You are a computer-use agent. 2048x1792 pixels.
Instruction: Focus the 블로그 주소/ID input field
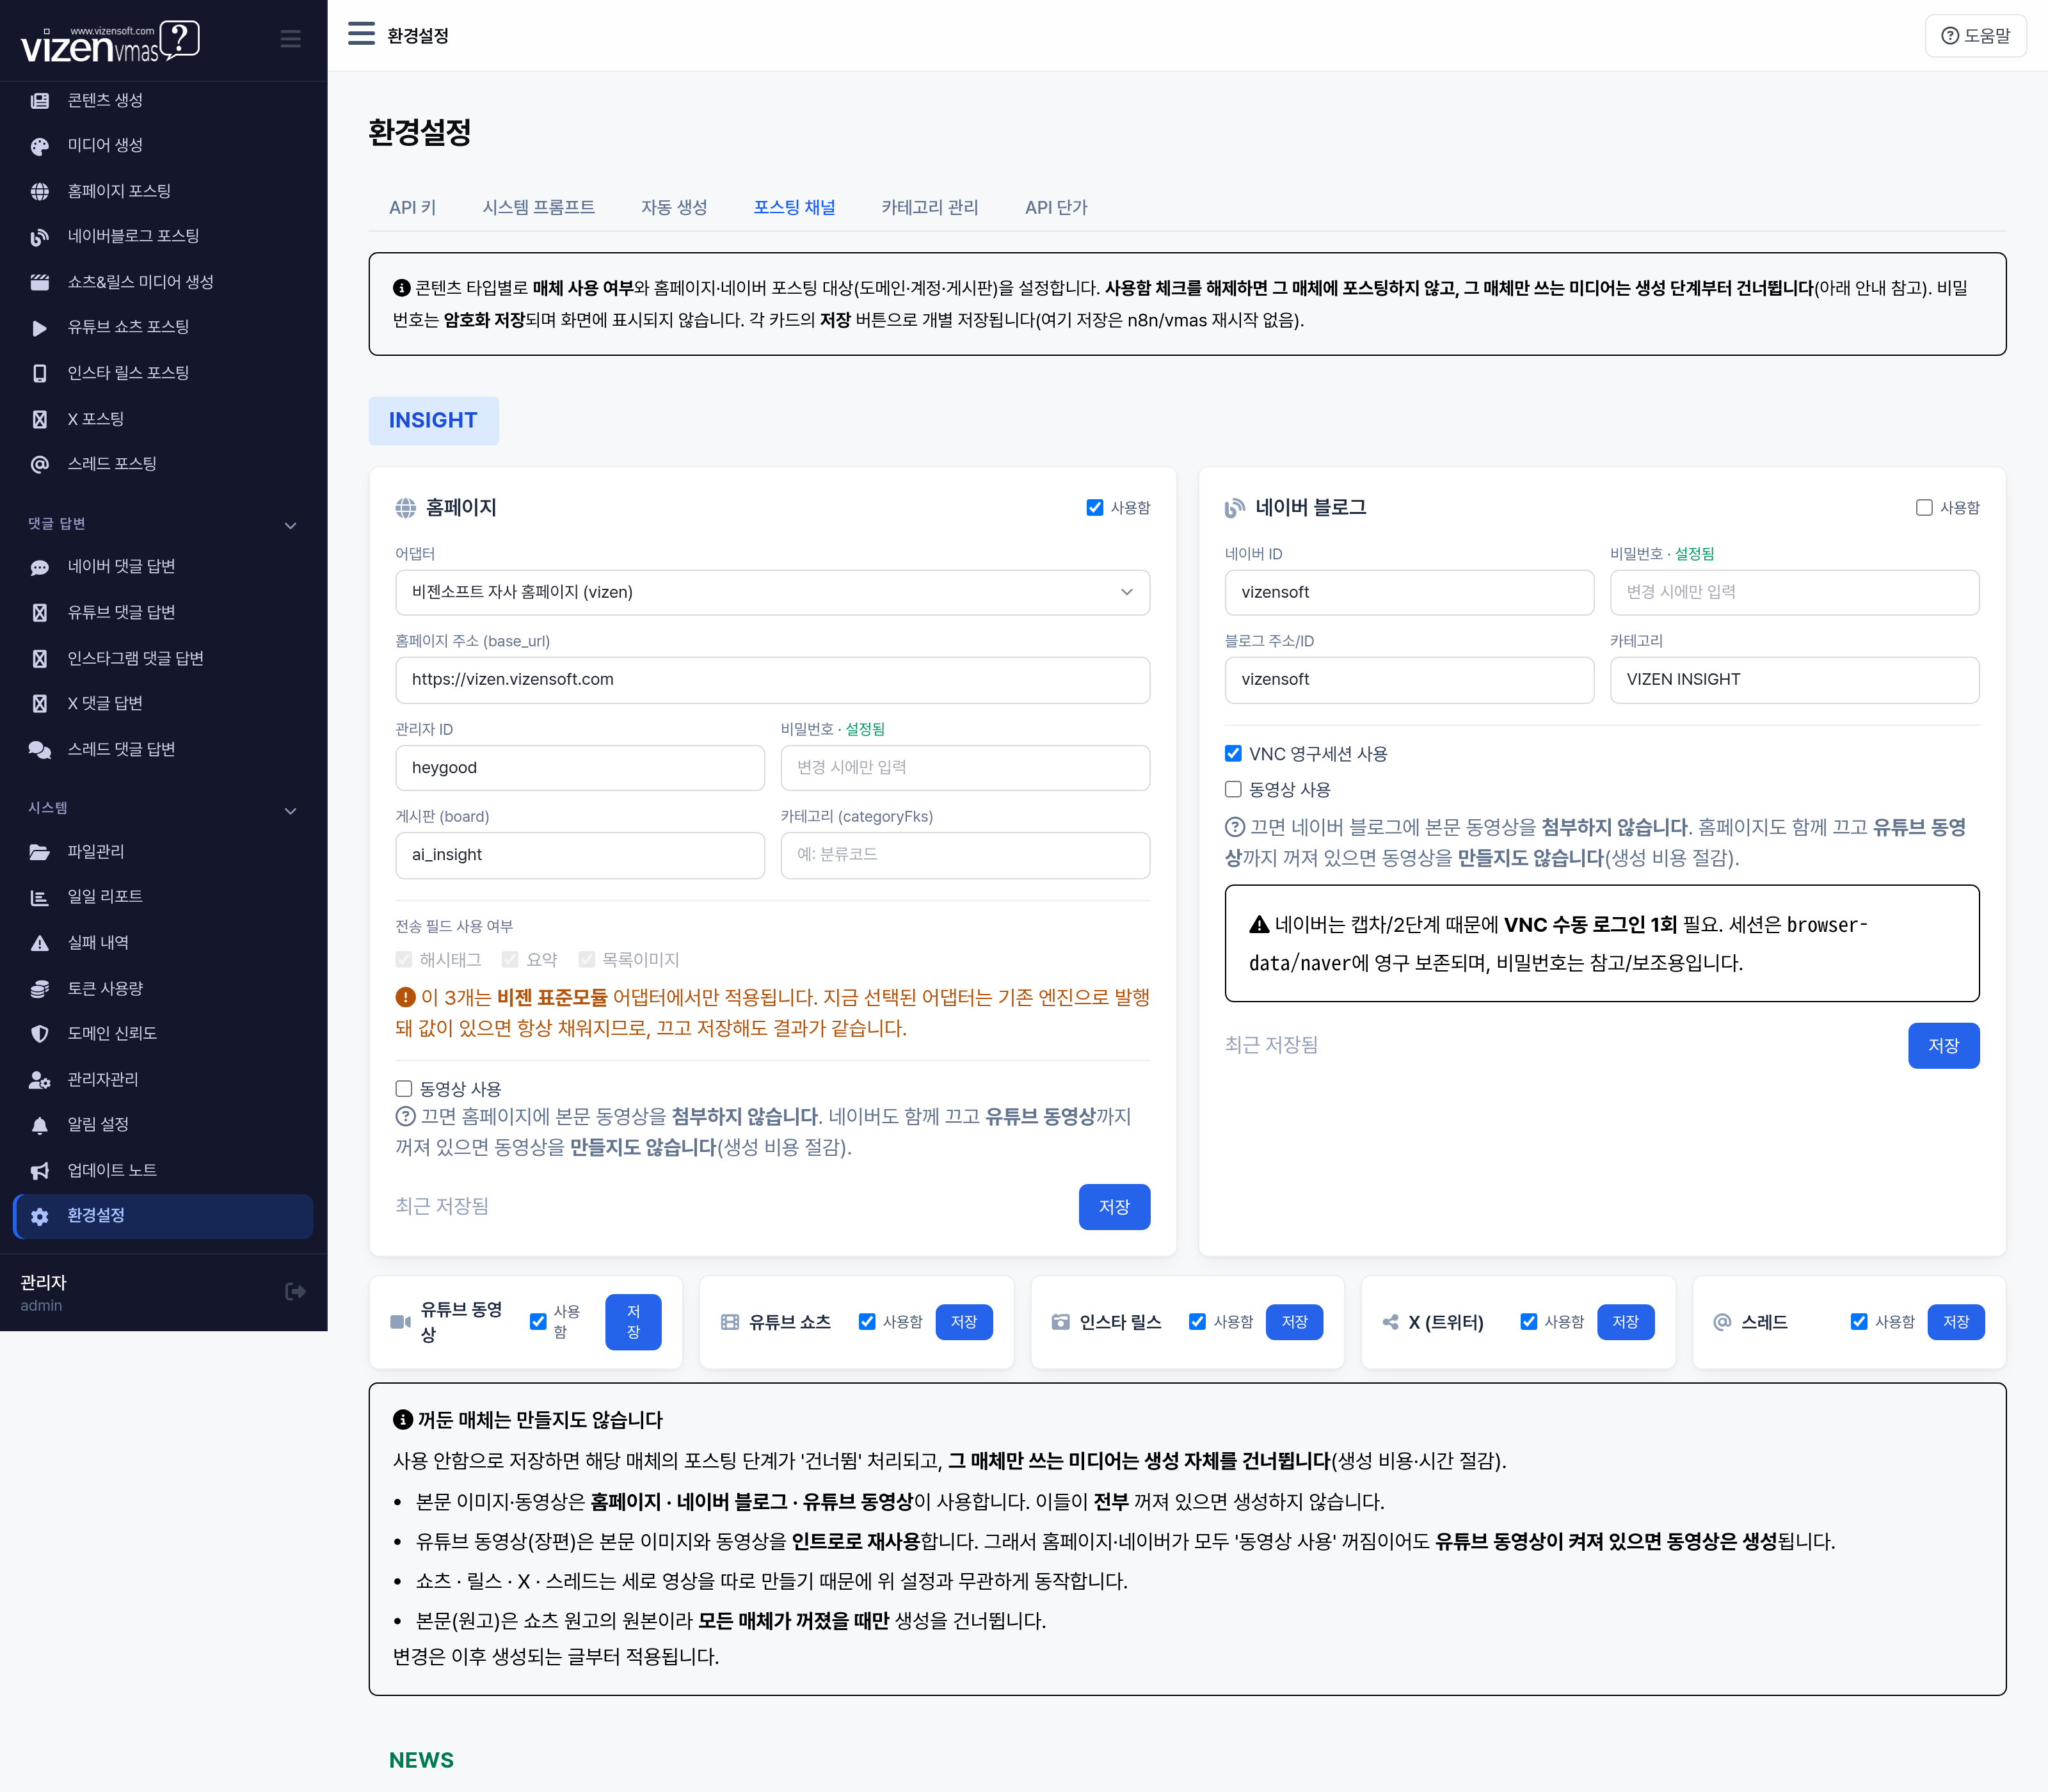pos(1409,680)
